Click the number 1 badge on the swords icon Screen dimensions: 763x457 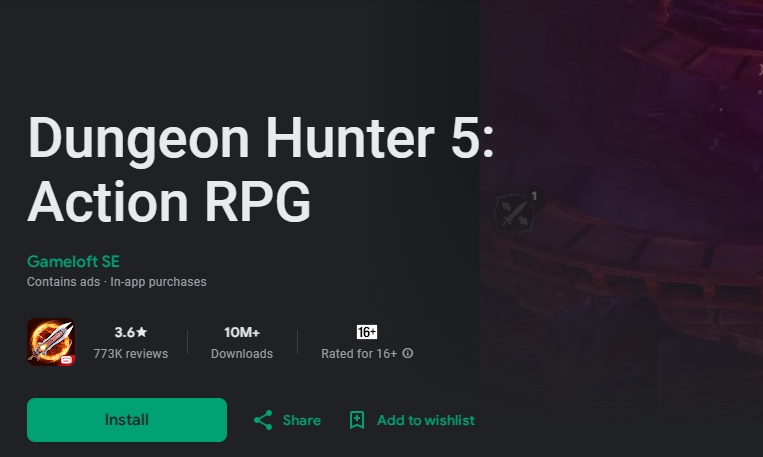[x=534, y=196]
